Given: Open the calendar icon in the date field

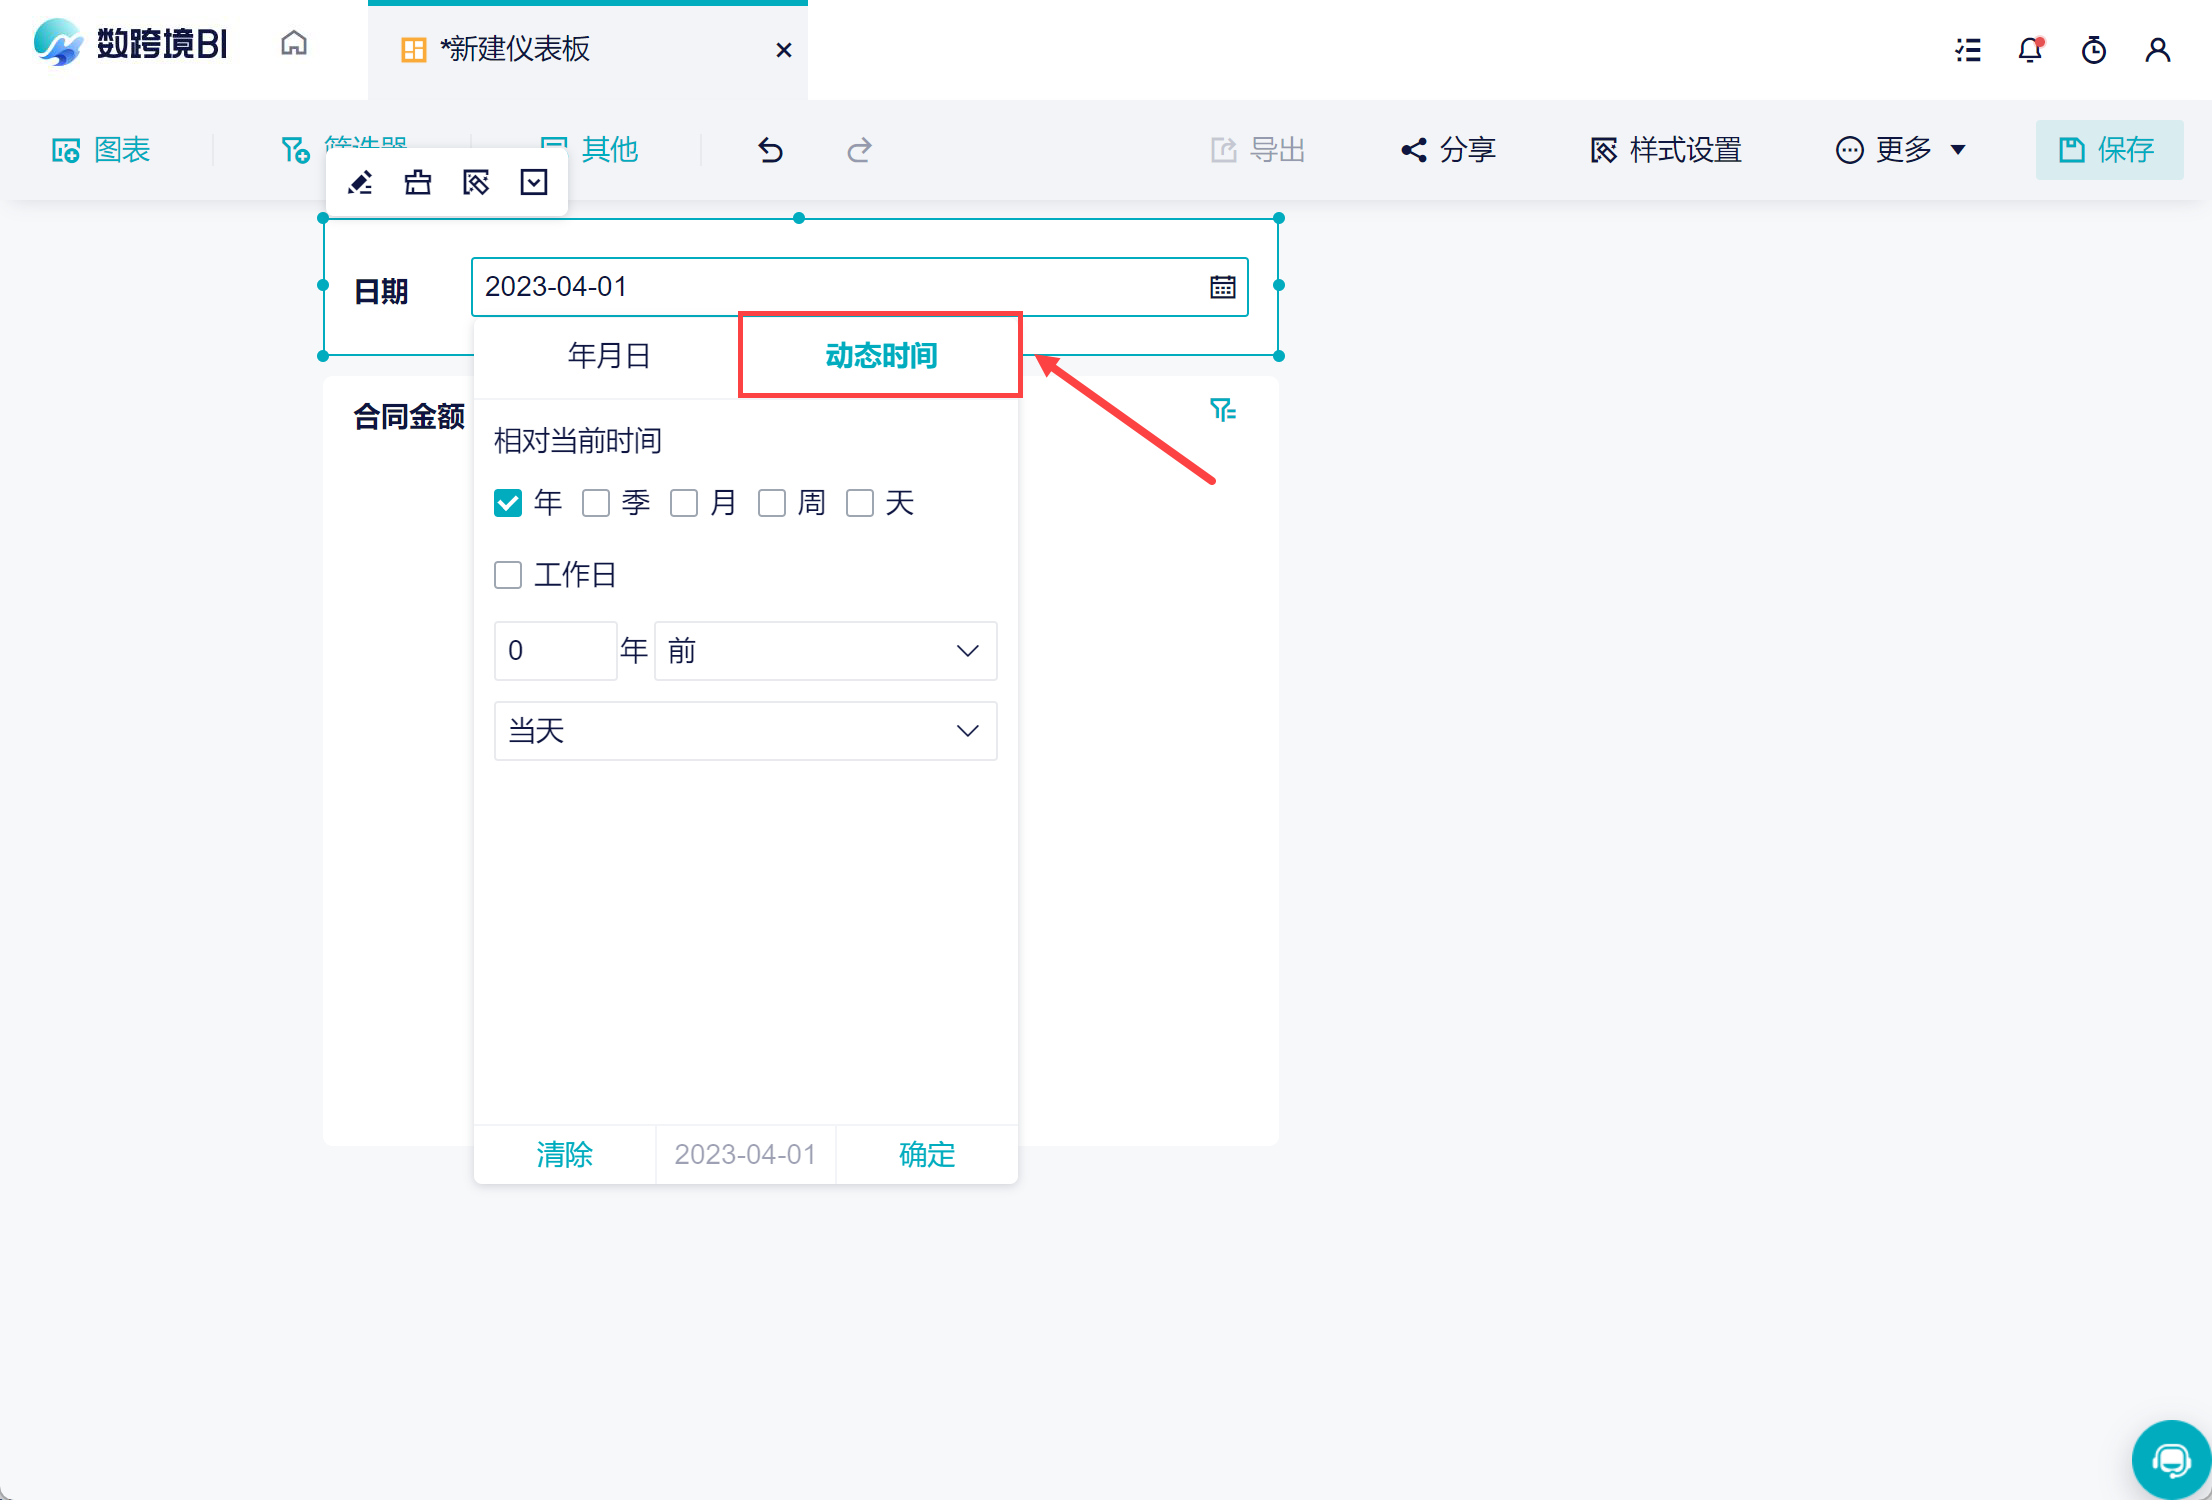Looking at the screenshot, I should click(x=1223, y=287).
